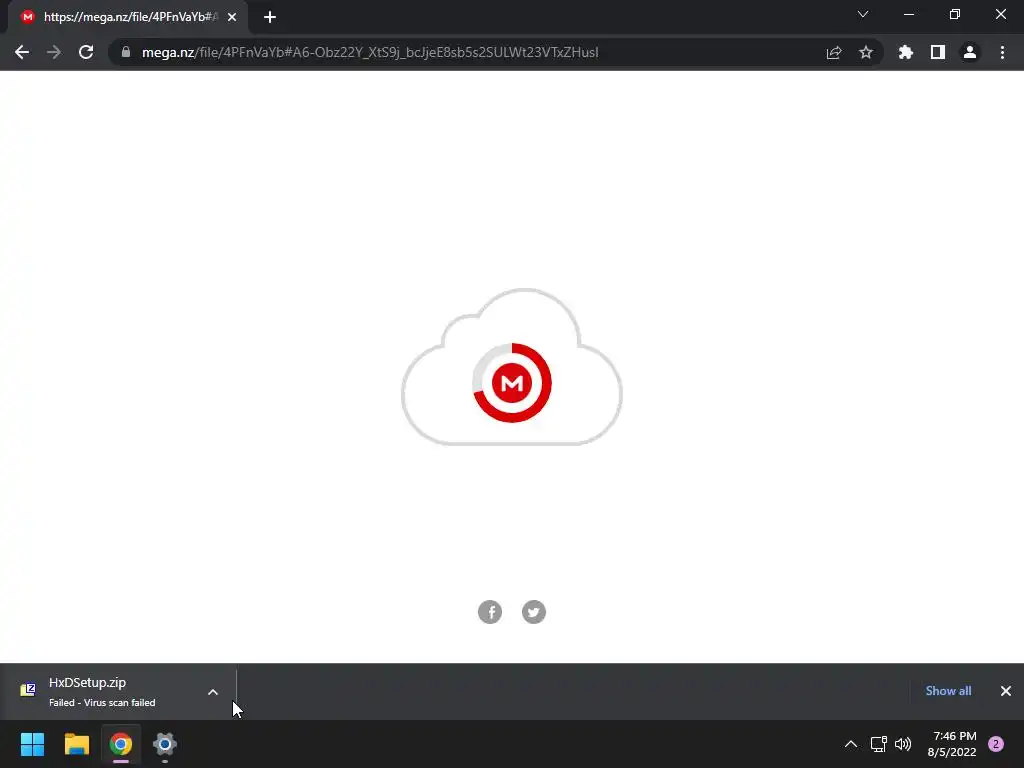Reload the MEGA page
The height and width of the screenshot is (768, 1024).
(86, 52)
